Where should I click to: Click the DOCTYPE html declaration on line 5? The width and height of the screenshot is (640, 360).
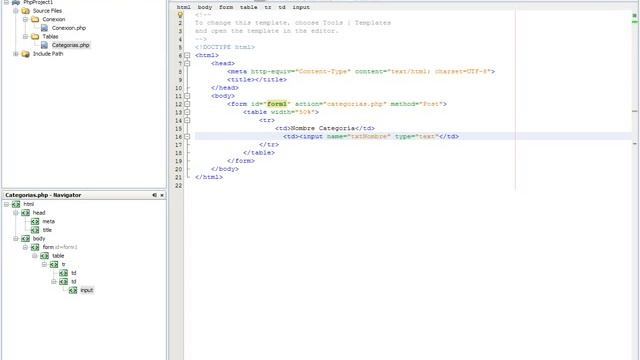pyautogui.click(x=225, y=47)
